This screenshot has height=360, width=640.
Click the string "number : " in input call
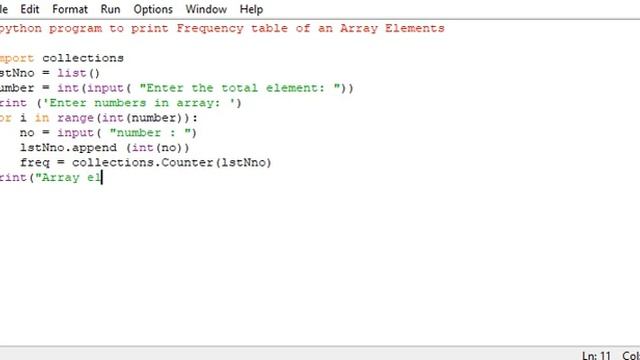pos(150,133)
